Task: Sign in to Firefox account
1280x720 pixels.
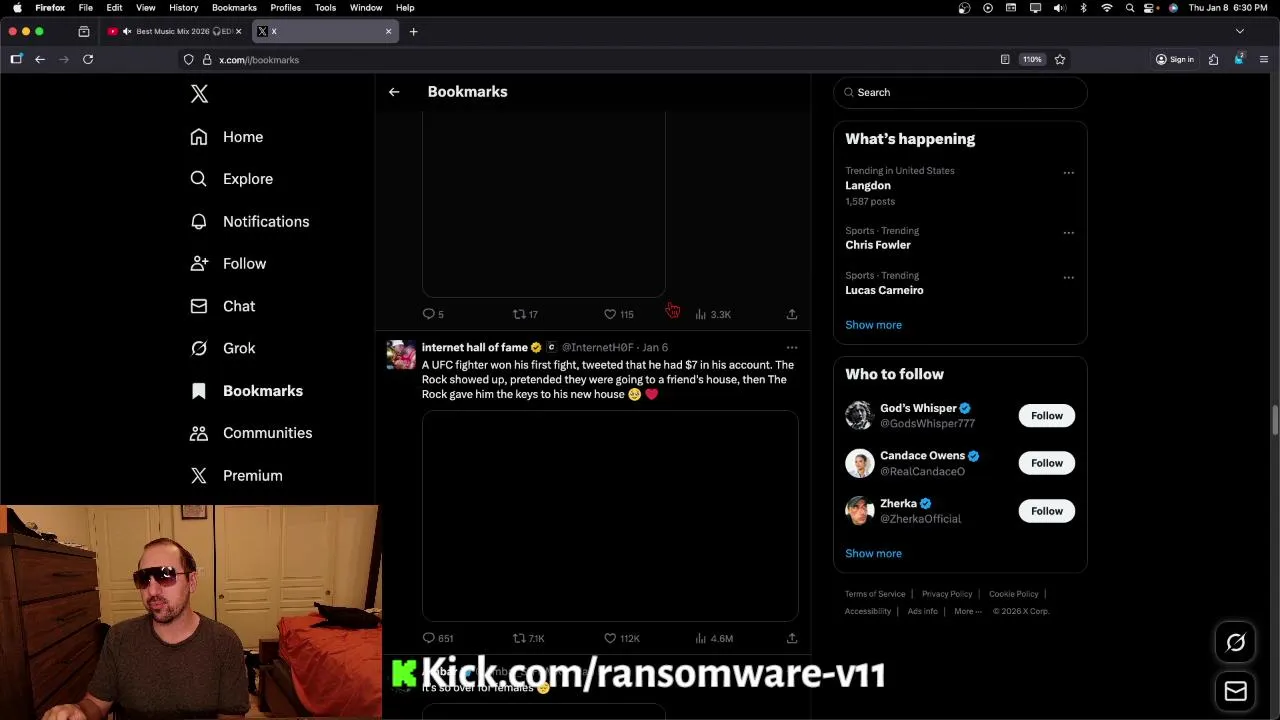Action: coord(1175,60)
